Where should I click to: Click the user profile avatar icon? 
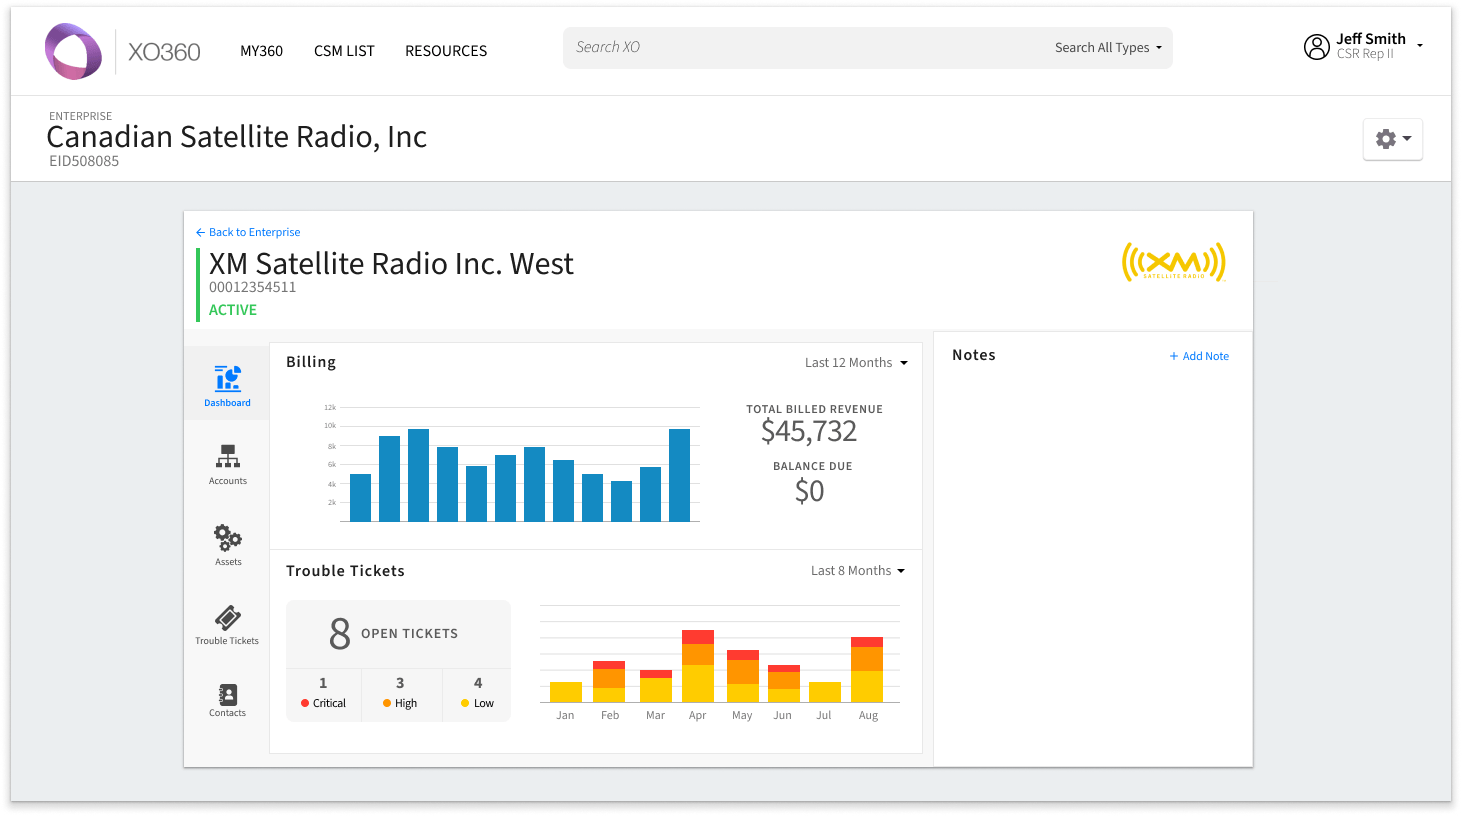pyautogui.click(x=1317, y=47)
